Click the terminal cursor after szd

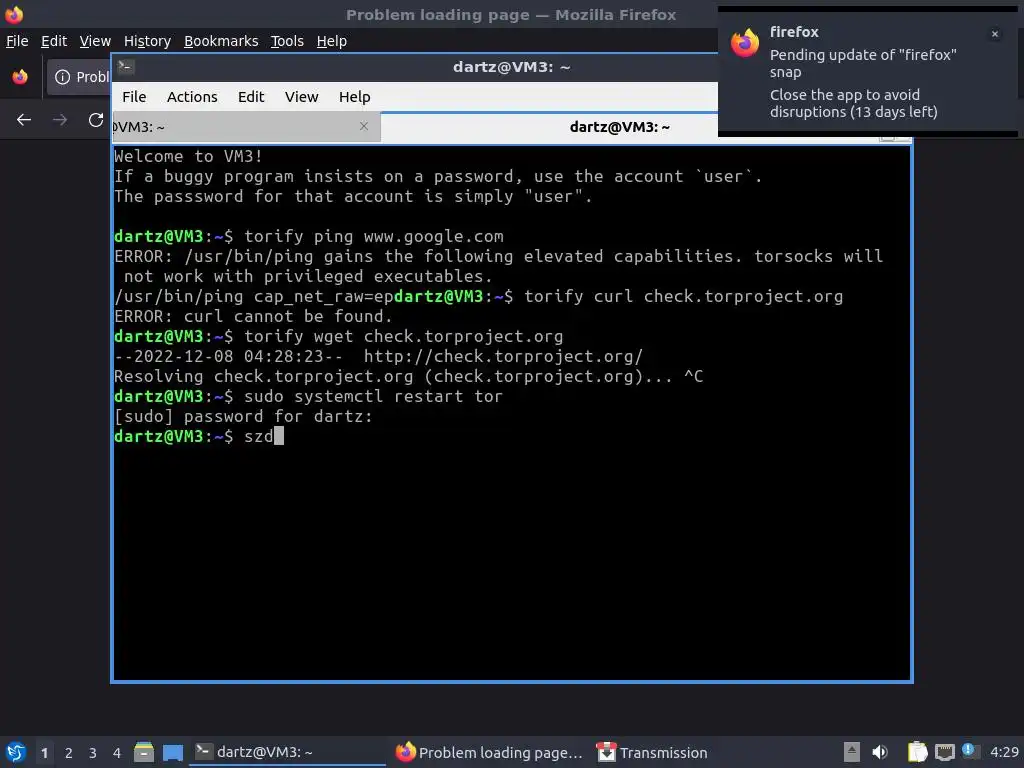click(279, 436)
